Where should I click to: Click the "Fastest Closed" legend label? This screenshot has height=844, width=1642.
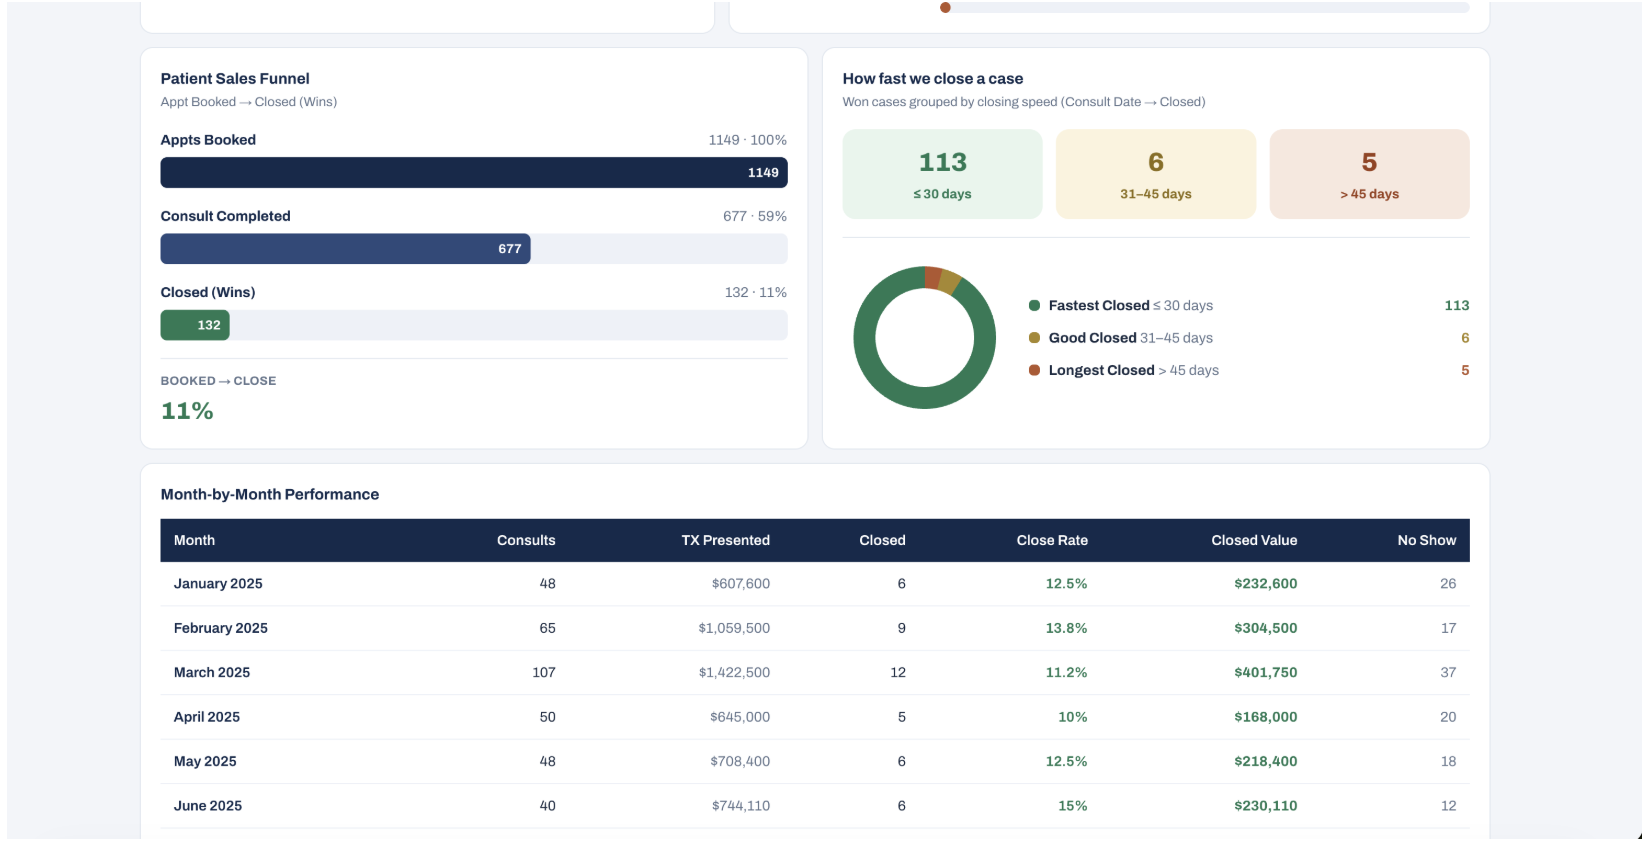pyautogui.click(x=1099, y=306)
